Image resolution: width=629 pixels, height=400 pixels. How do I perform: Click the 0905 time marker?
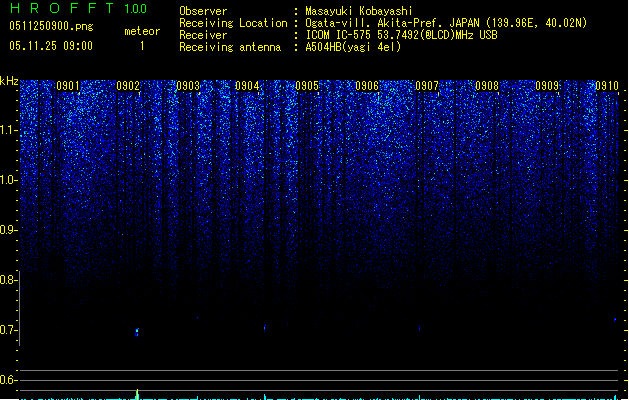307,85
